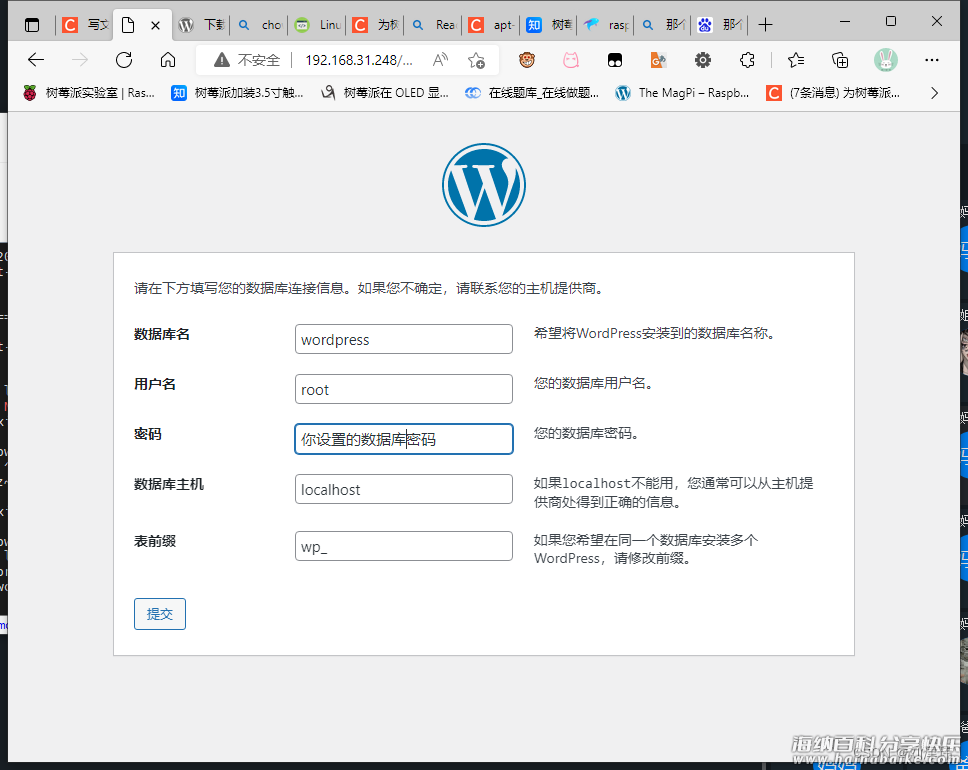The image size is (968, 770).
Task: Open the gear extension icon
Action: [703, 60]
